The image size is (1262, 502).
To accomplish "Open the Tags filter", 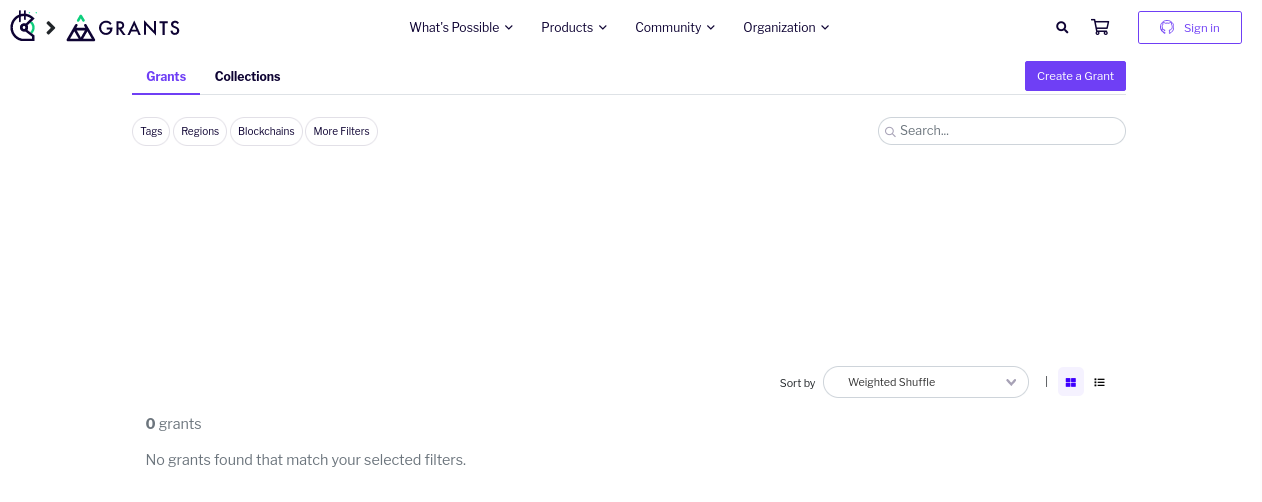I will pyautogui.click(x=151, y=131).
